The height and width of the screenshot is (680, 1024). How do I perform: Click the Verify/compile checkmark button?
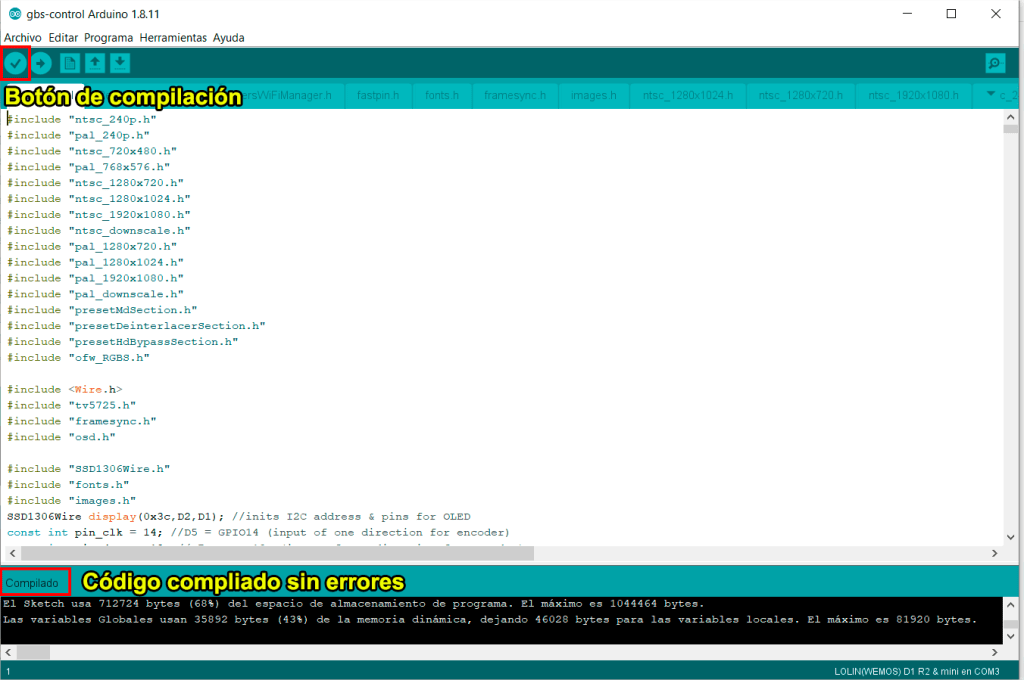(x=16, y=63)
